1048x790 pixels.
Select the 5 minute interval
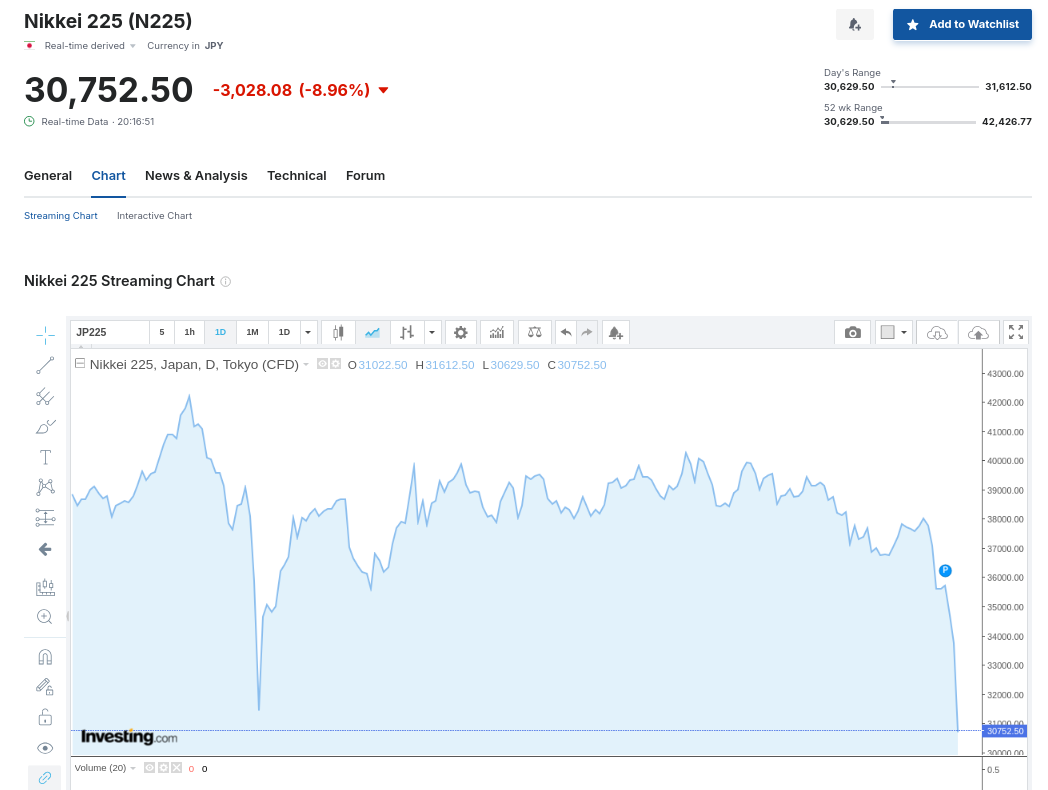click(x=162, y=332)
